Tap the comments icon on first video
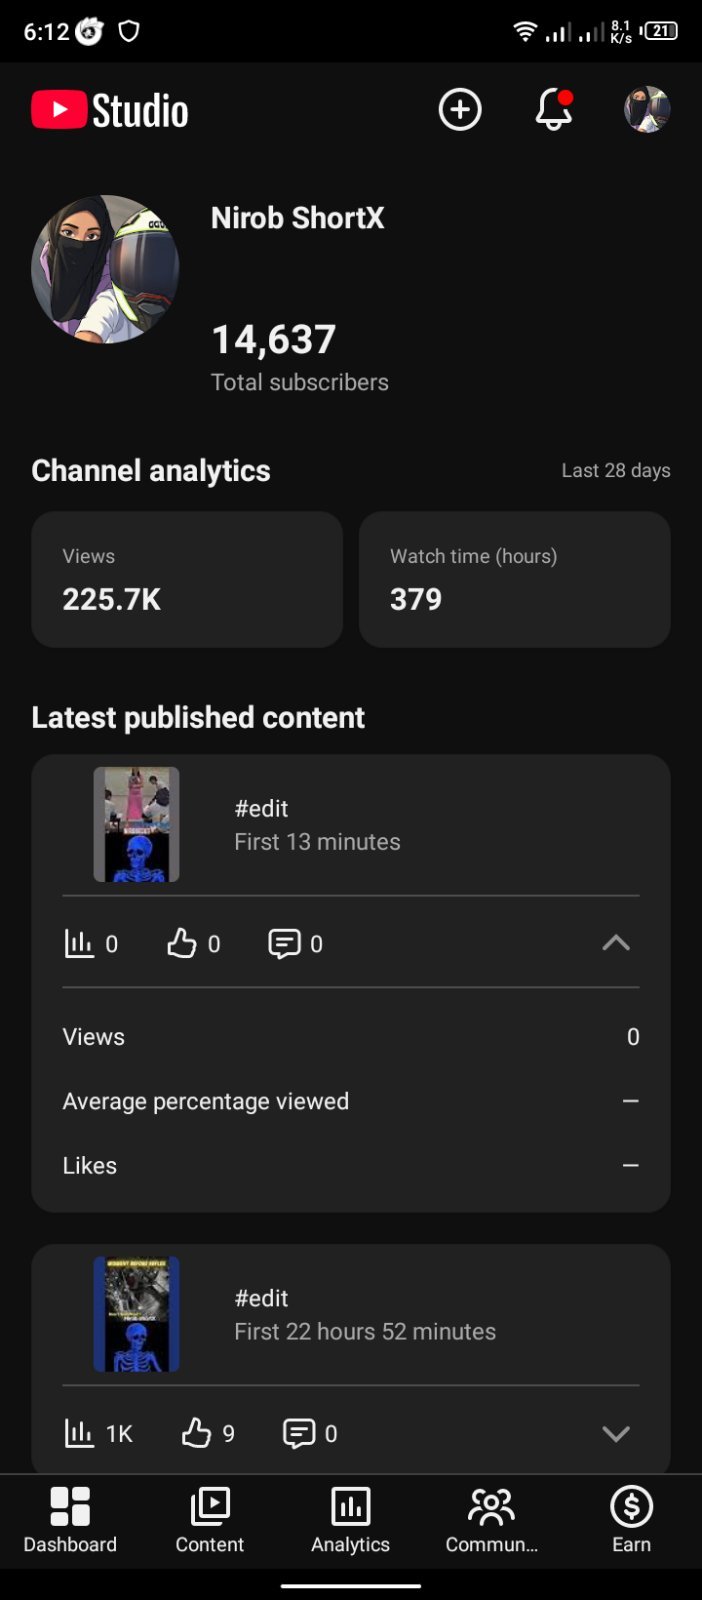Screen dimensions: 702x1600 [x=284, y=943]
